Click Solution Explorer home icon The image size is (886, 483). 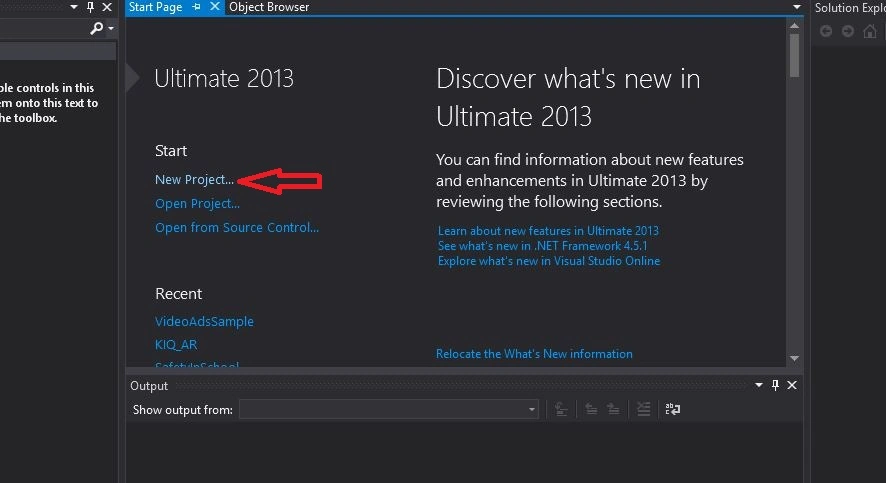(870, 31)
